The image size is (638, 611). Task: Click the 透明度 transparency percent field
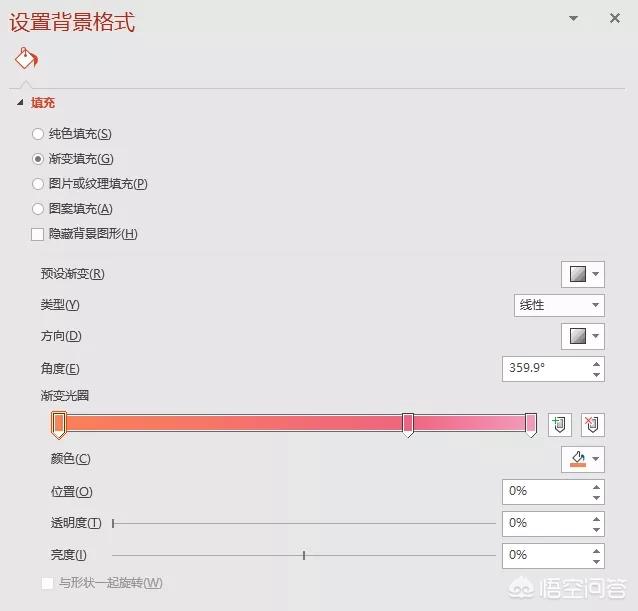coord(545,523)
